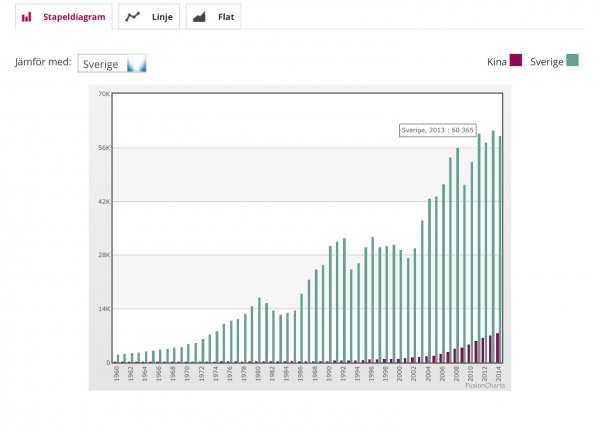Click the area chart icon beside Flat
Image resolution: width=600 pixels, height=432 pixels.
point(200,17)
